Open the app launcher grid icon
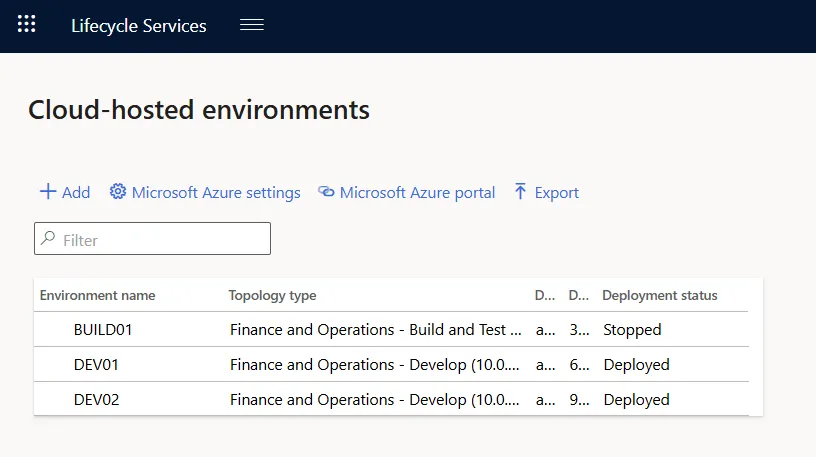 pos(27,24)
